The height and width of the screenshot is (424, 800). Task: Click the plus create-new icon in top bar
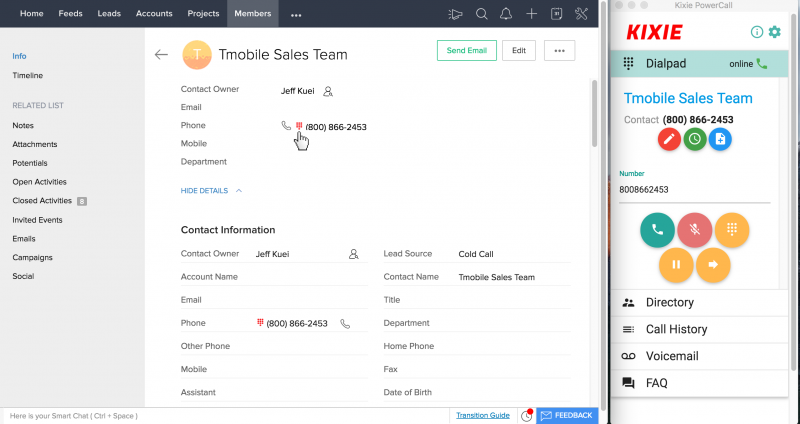[x=532, y=14]
